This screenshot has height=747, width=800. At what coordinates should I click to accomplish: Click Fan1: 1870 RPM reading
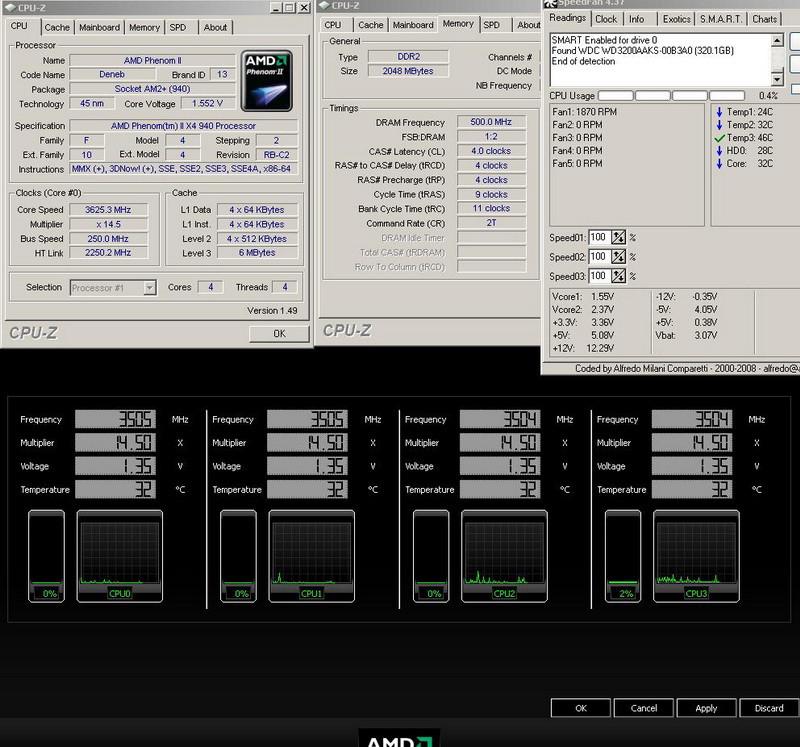coord(585,112)
